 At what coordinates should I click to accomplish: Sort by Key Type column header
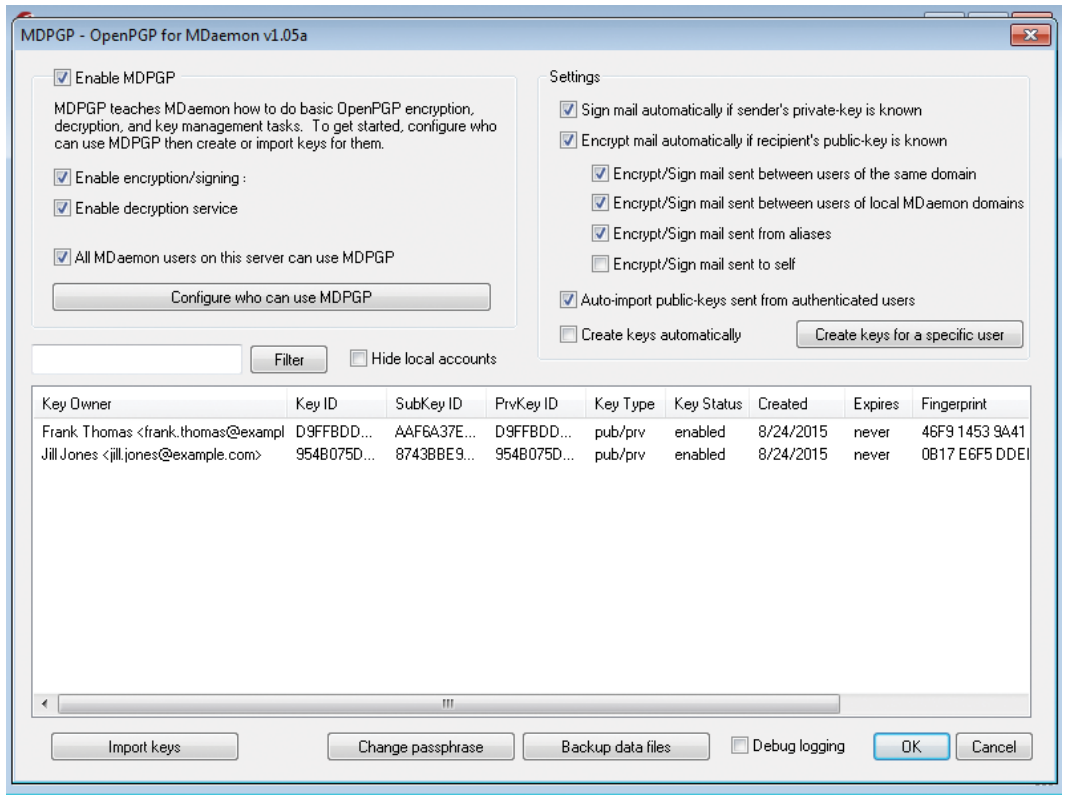[x=625, y=404]
